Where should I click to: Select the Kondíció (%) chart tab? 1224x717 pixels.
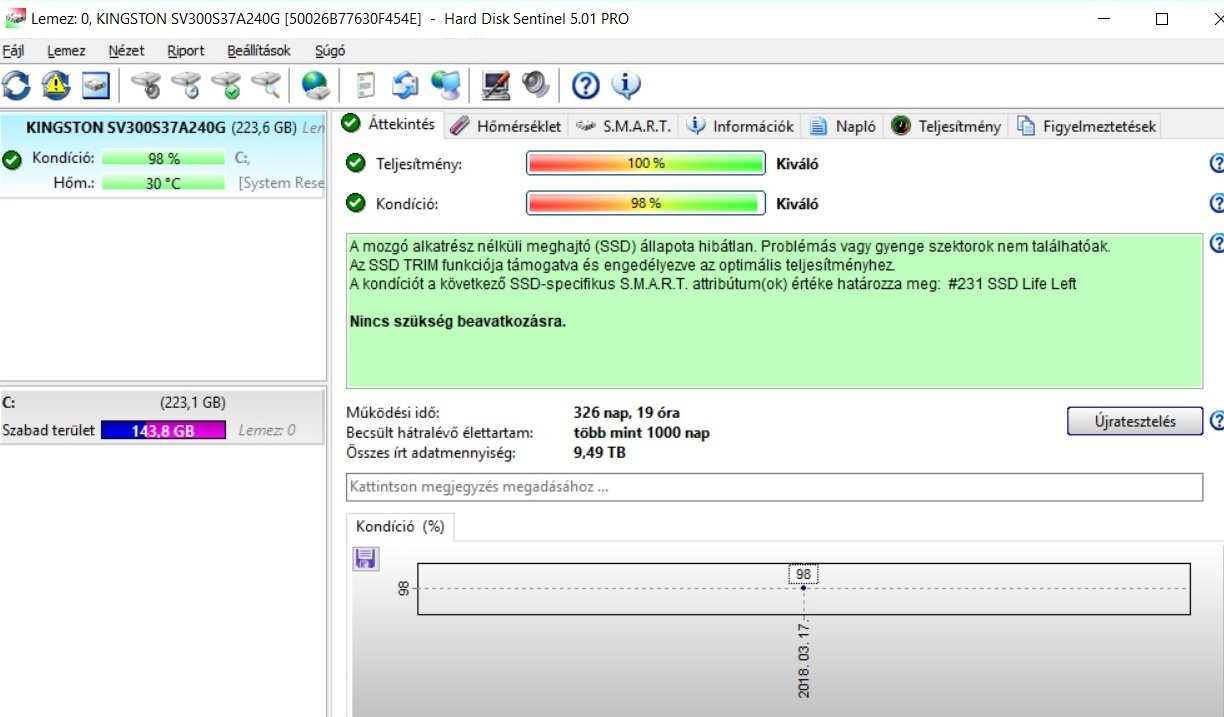[x=400, y=526]
